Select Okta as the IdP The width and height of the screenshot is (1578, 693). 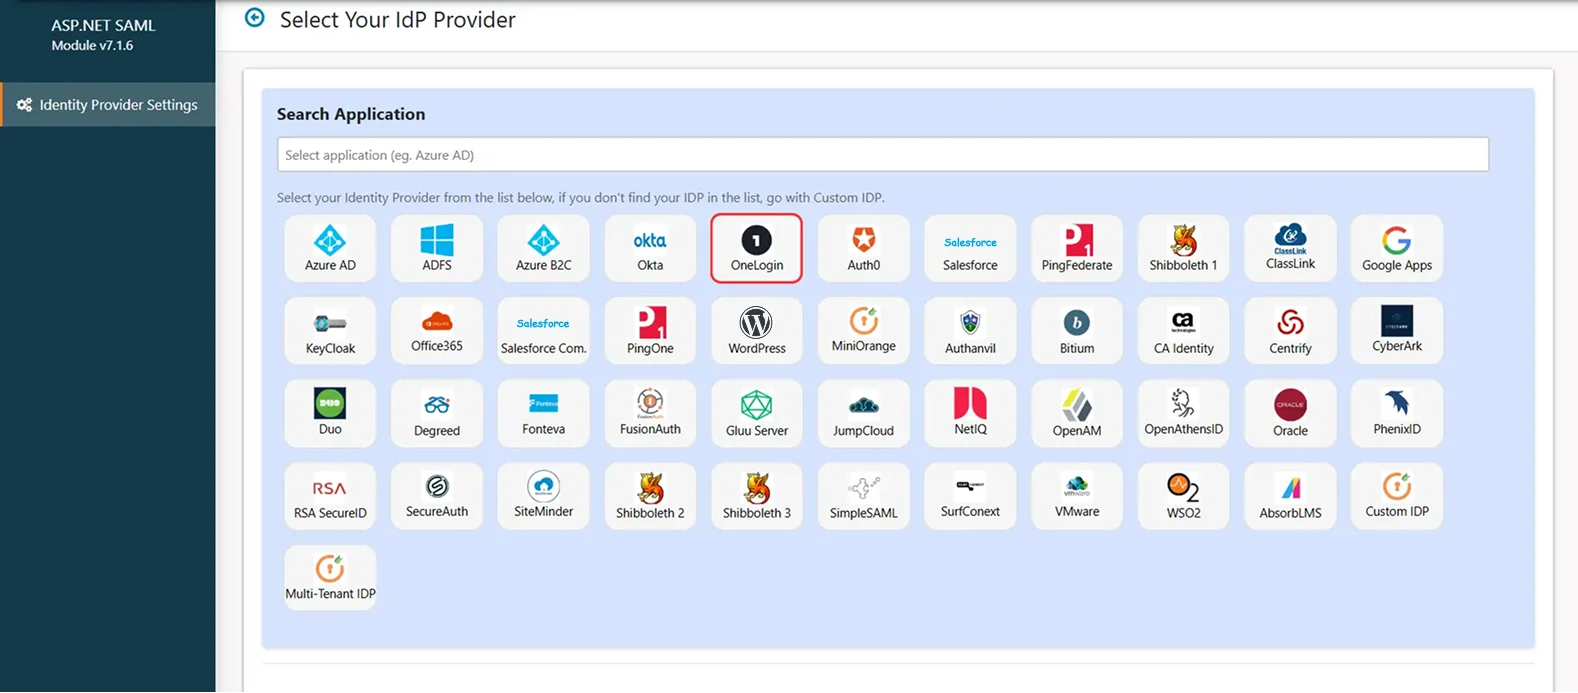point(650,249)
